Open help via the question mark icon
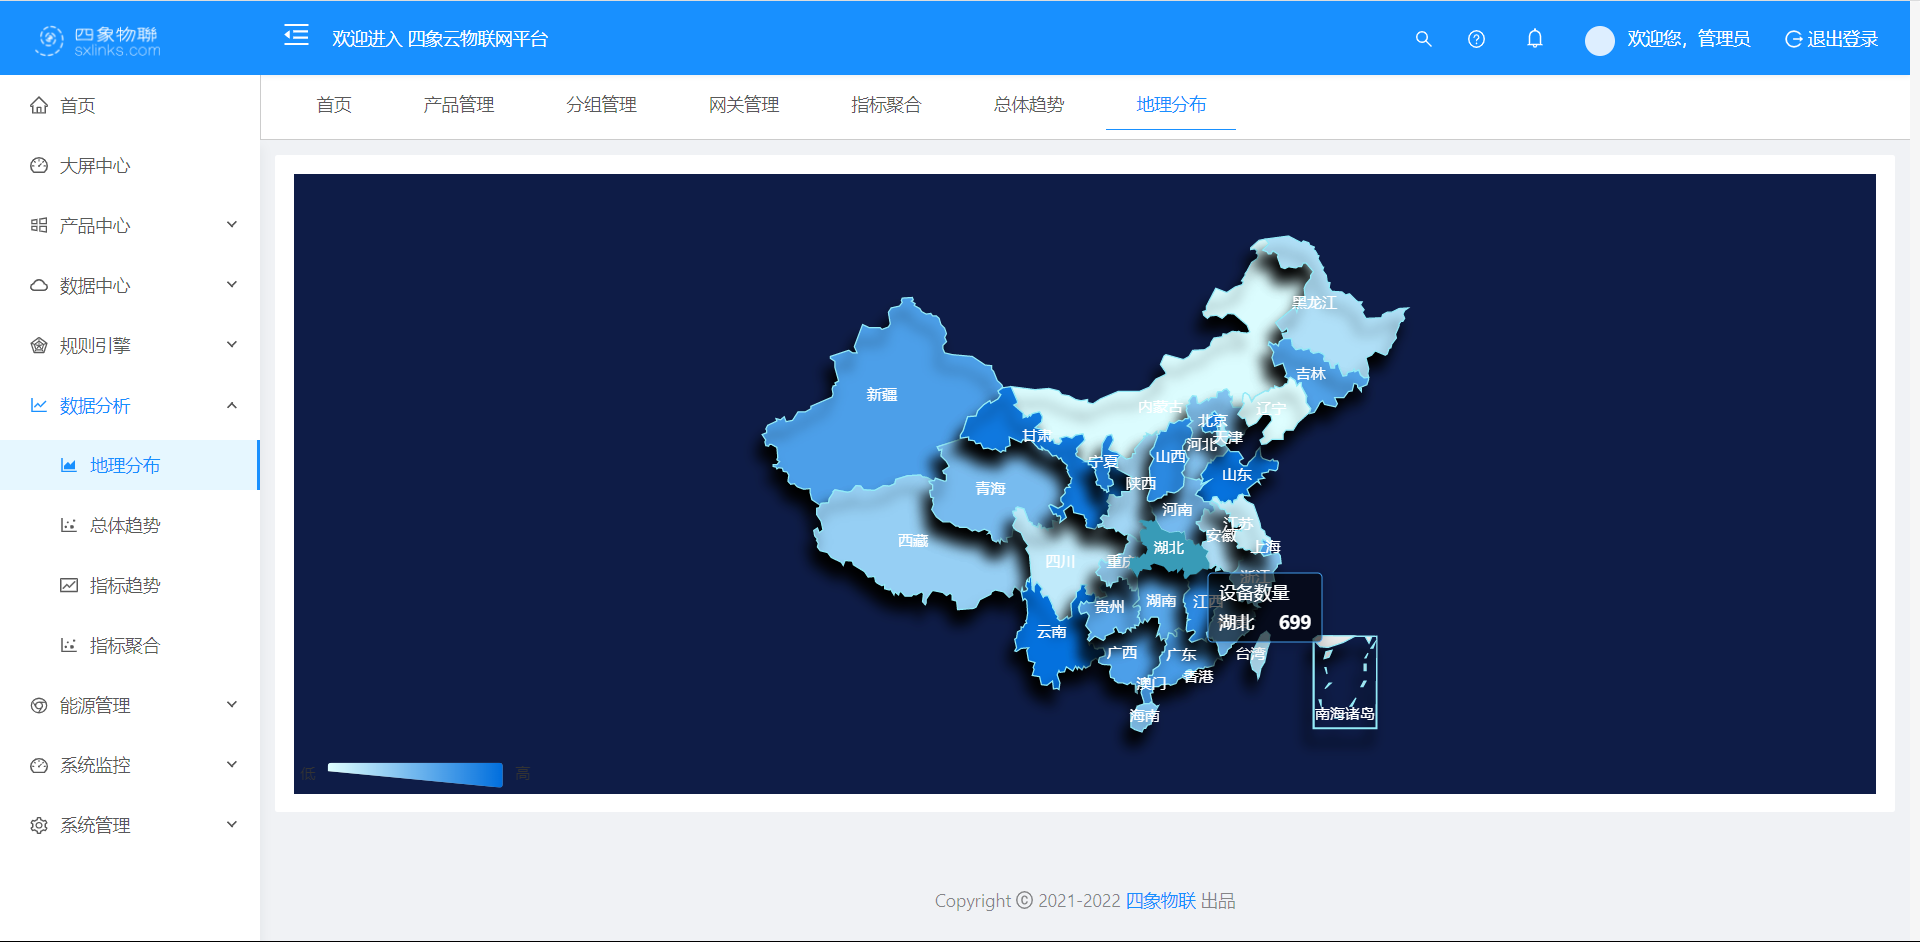 click(1476, 39)
